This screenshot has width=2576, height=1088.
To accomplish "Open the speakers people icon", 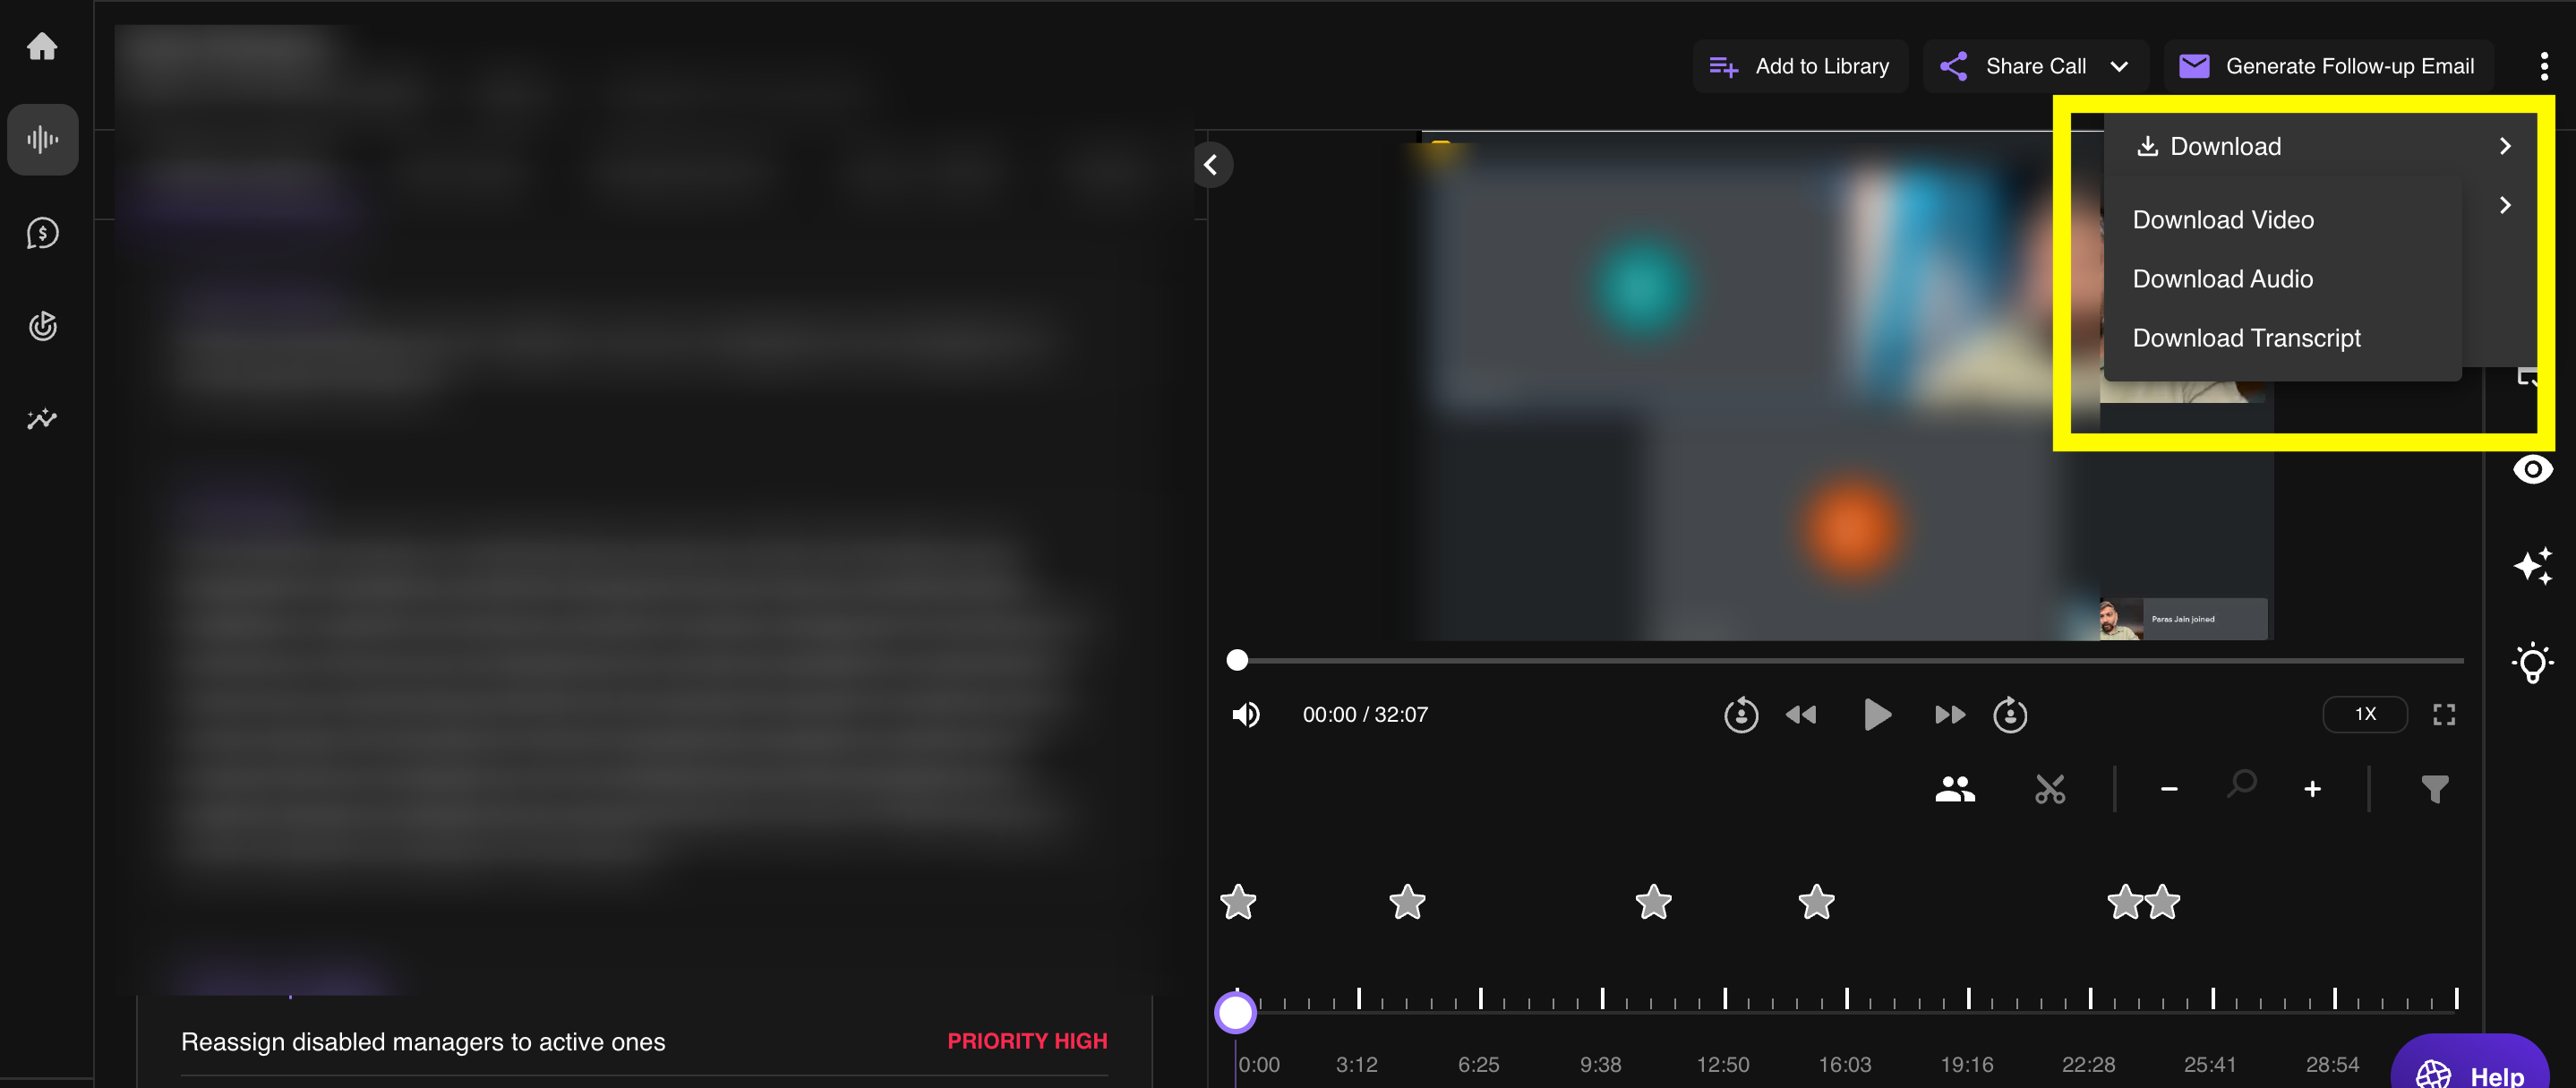I will click(x=1954, y=790).
